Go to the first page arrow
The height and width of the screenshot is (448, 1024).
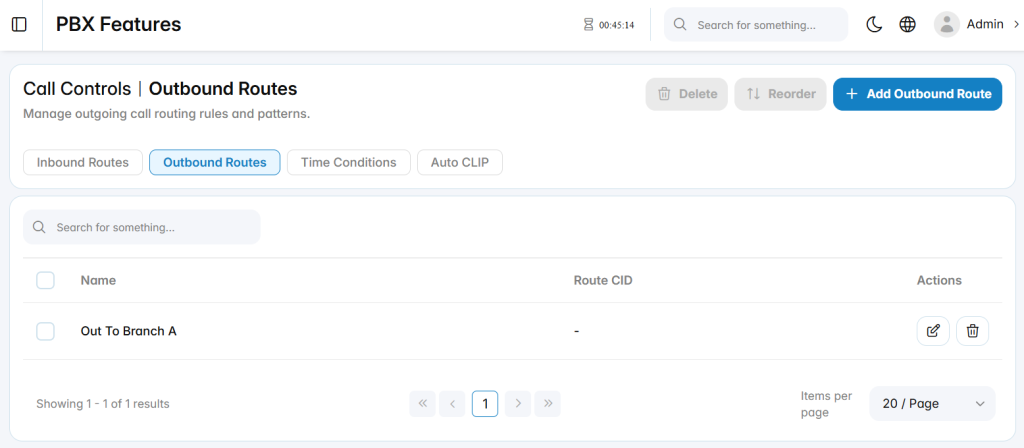423,404
